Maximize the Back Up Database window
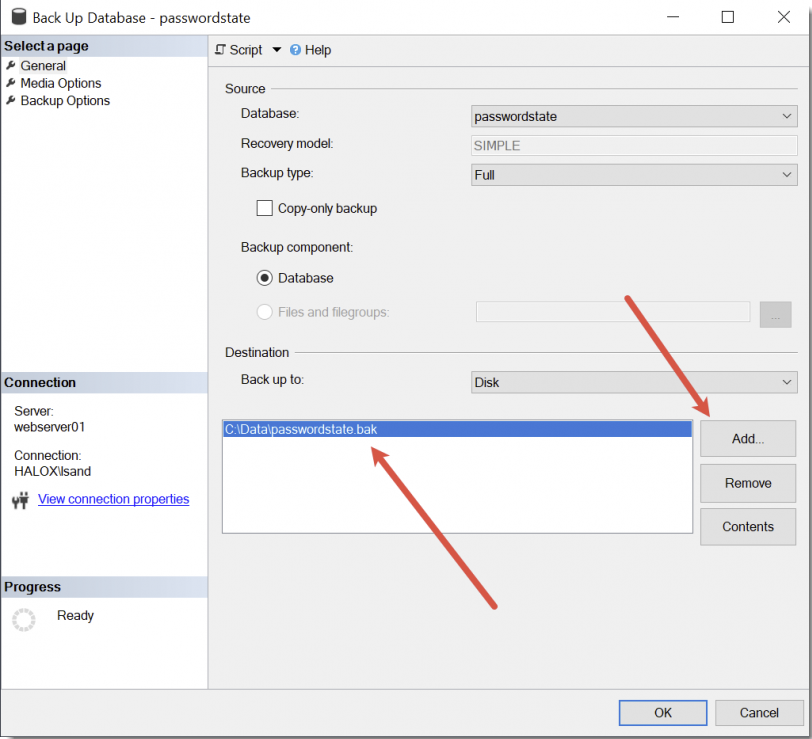 click(x=728, y=17)
